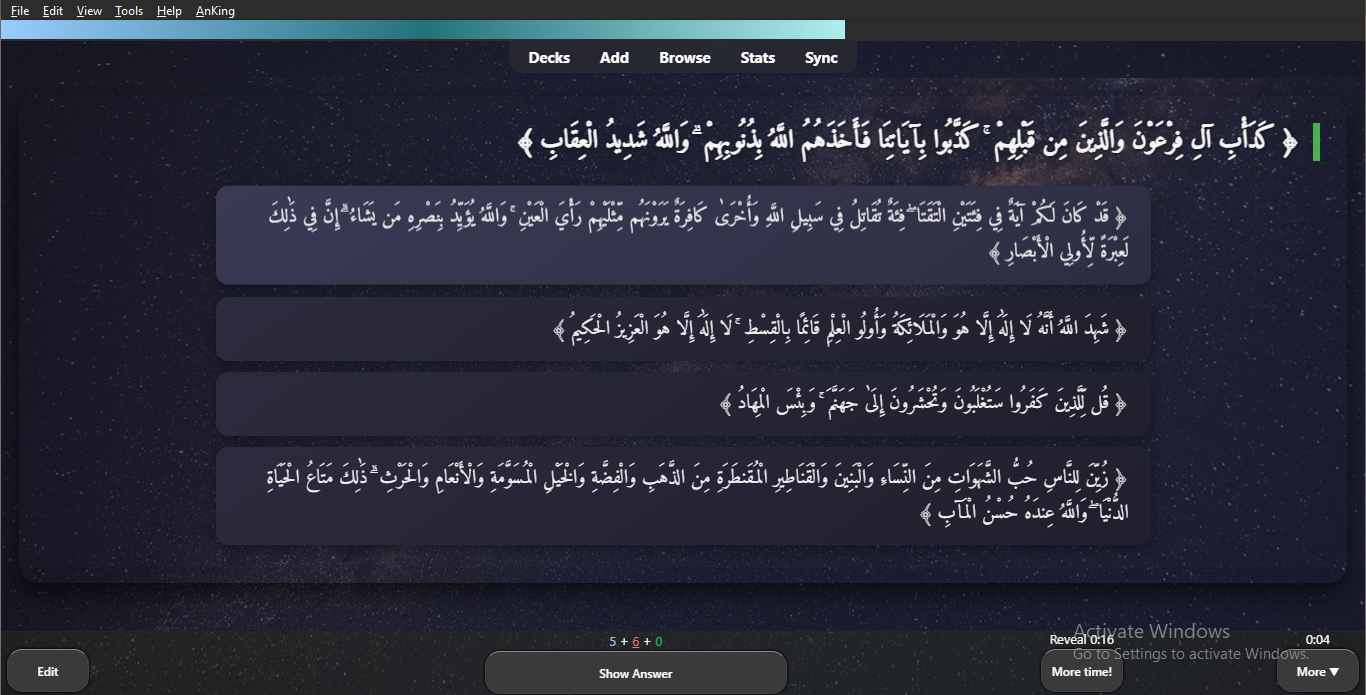Go to the Decks screen
The height and width of the screenshot is (695, 1366).
click(x=549, y=58)
